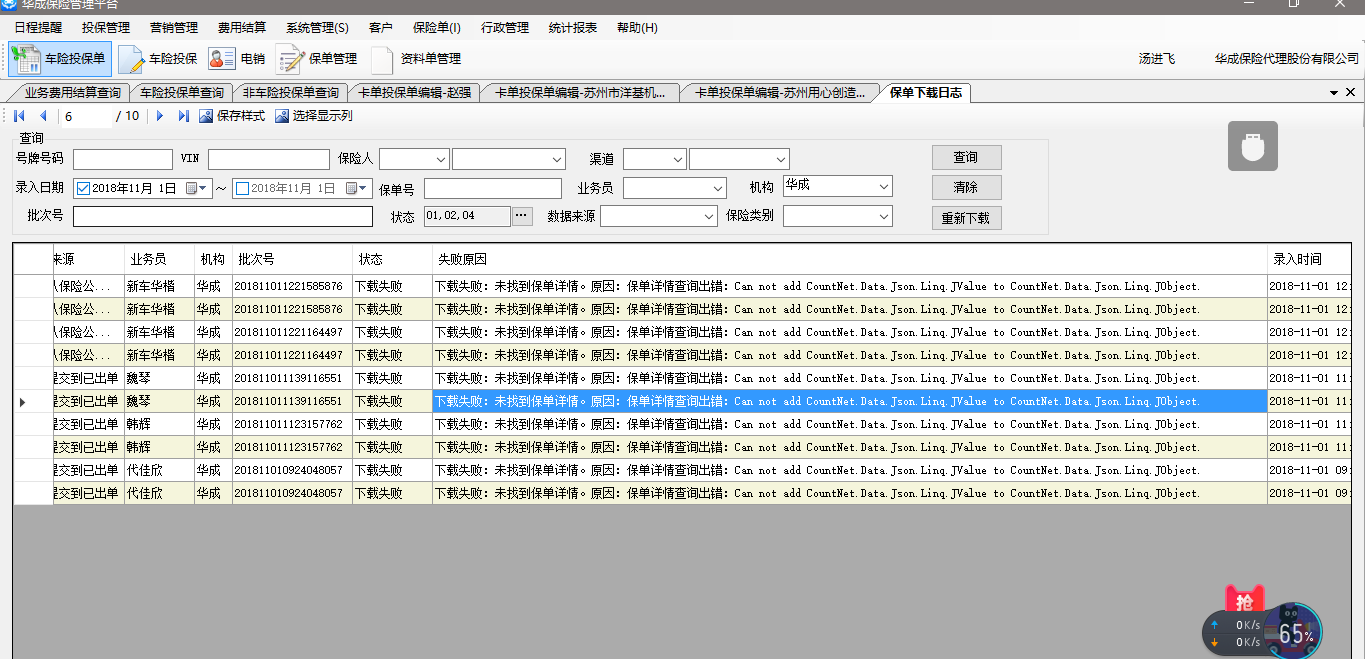Open 统计报表 menu
The width and height of the screenshot is (1365, 659).
tap(573, 28)
